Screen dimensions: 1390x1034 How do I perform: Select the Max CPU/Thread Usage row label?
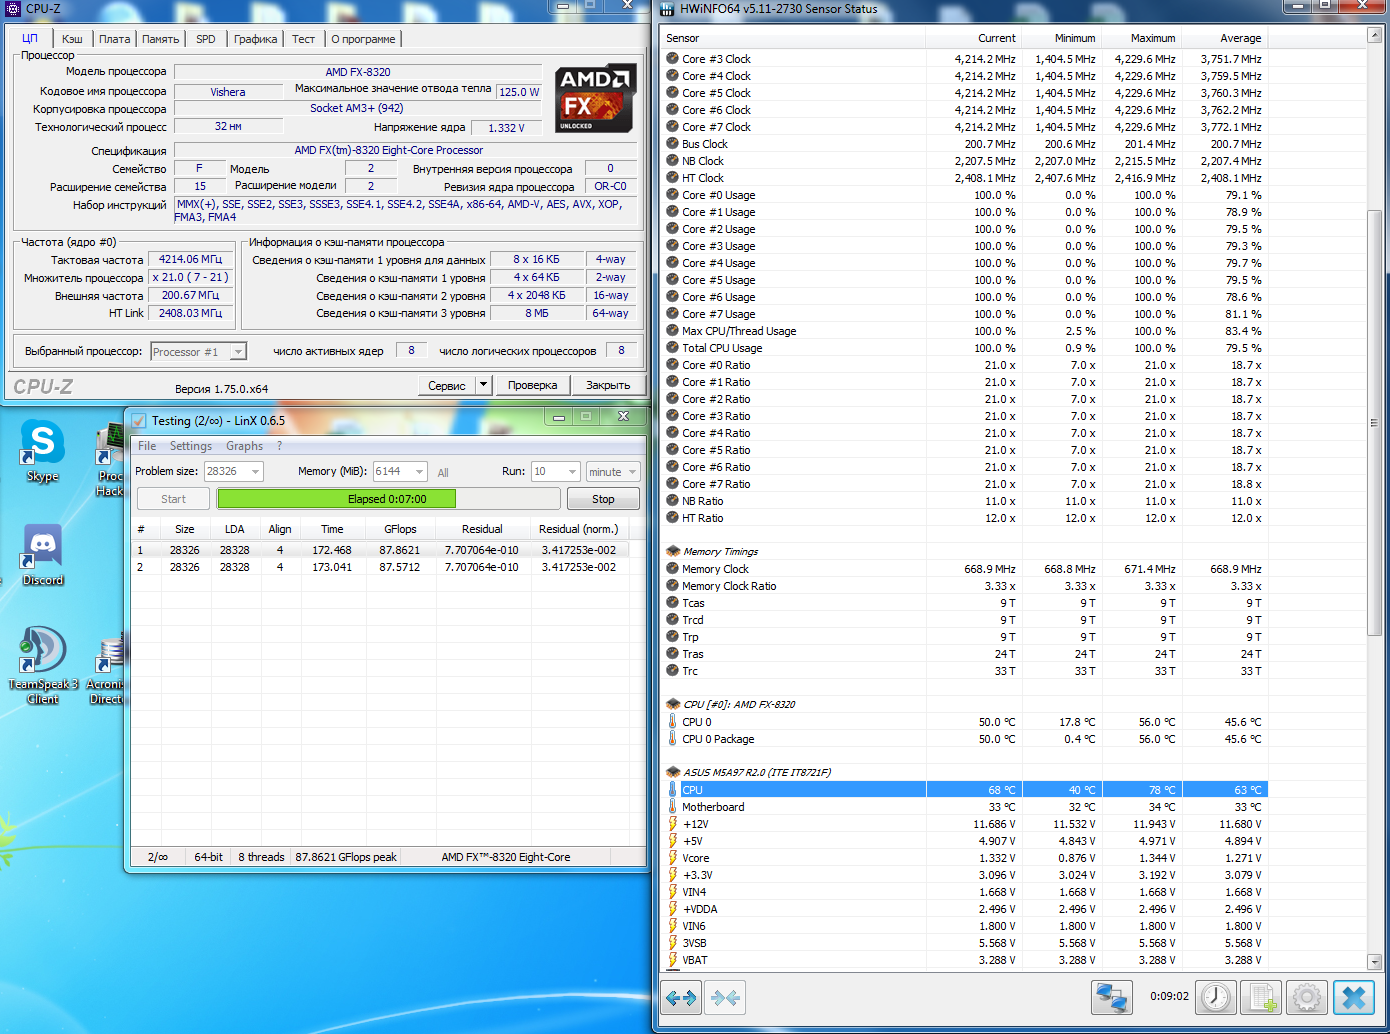point(739,331)
